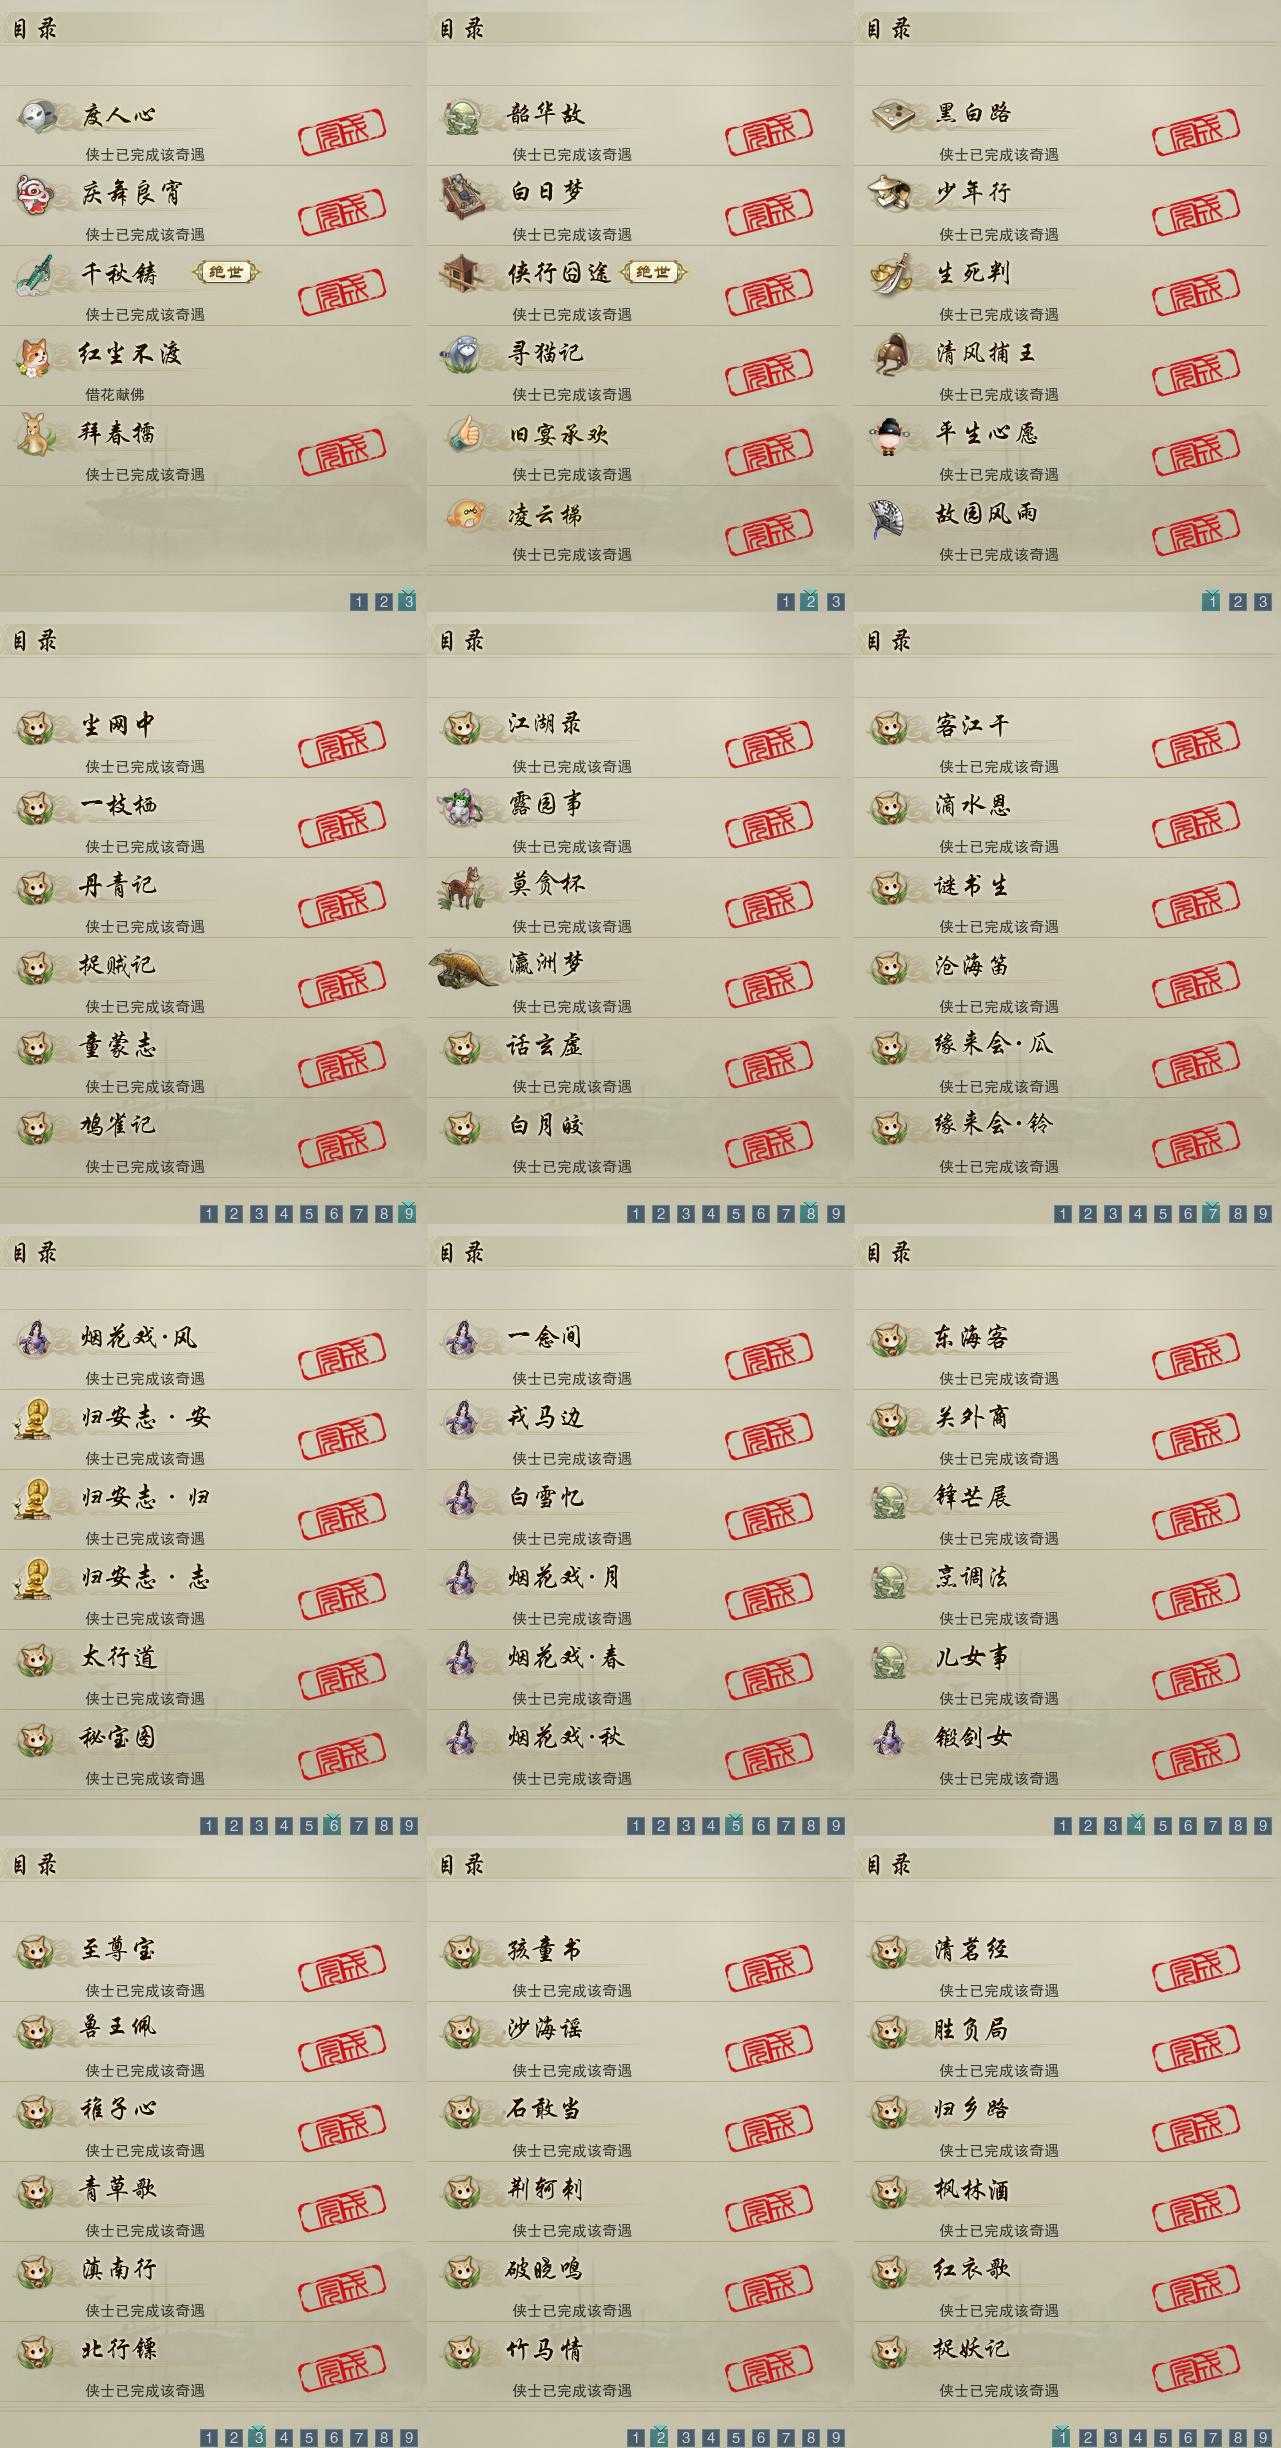Click the house icon beside 侠行囧途
Image resolution: width=1281 pixels, height=2448 pixels.
click(x=464, y=273)
